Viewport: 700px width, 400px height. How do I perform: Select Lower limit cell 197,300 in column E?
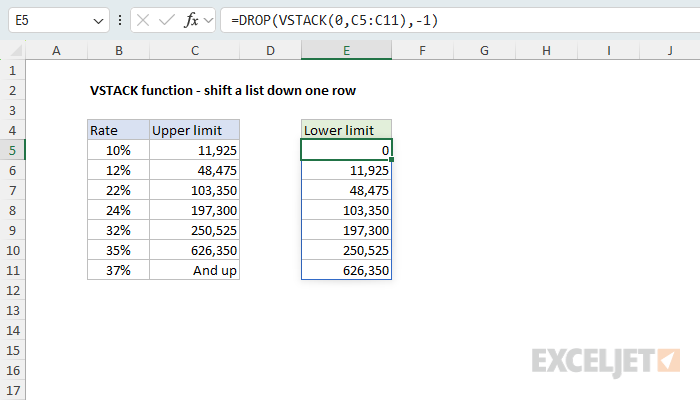[346, 230]
